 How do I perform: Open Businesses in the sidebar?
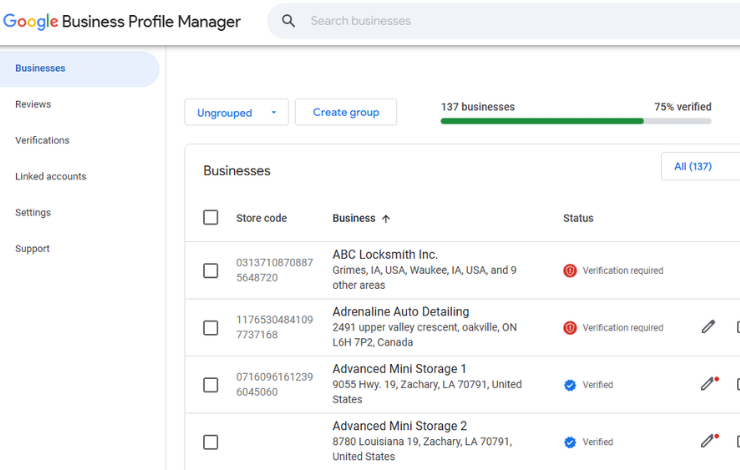coord(79,68)
